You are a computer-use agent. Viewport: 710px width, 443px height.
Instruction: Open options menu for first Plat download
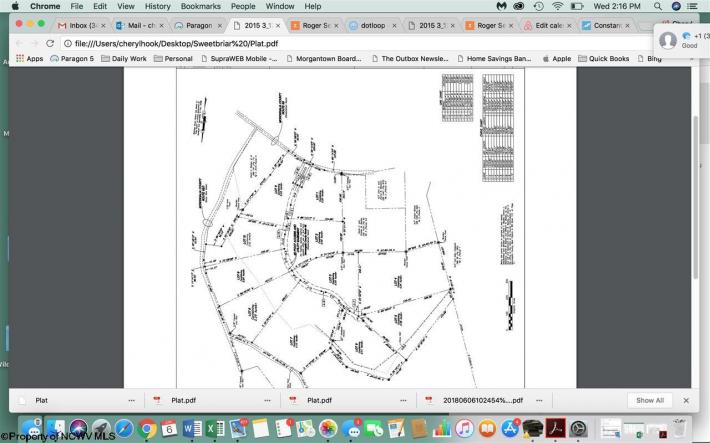click(x=131, y=400)
